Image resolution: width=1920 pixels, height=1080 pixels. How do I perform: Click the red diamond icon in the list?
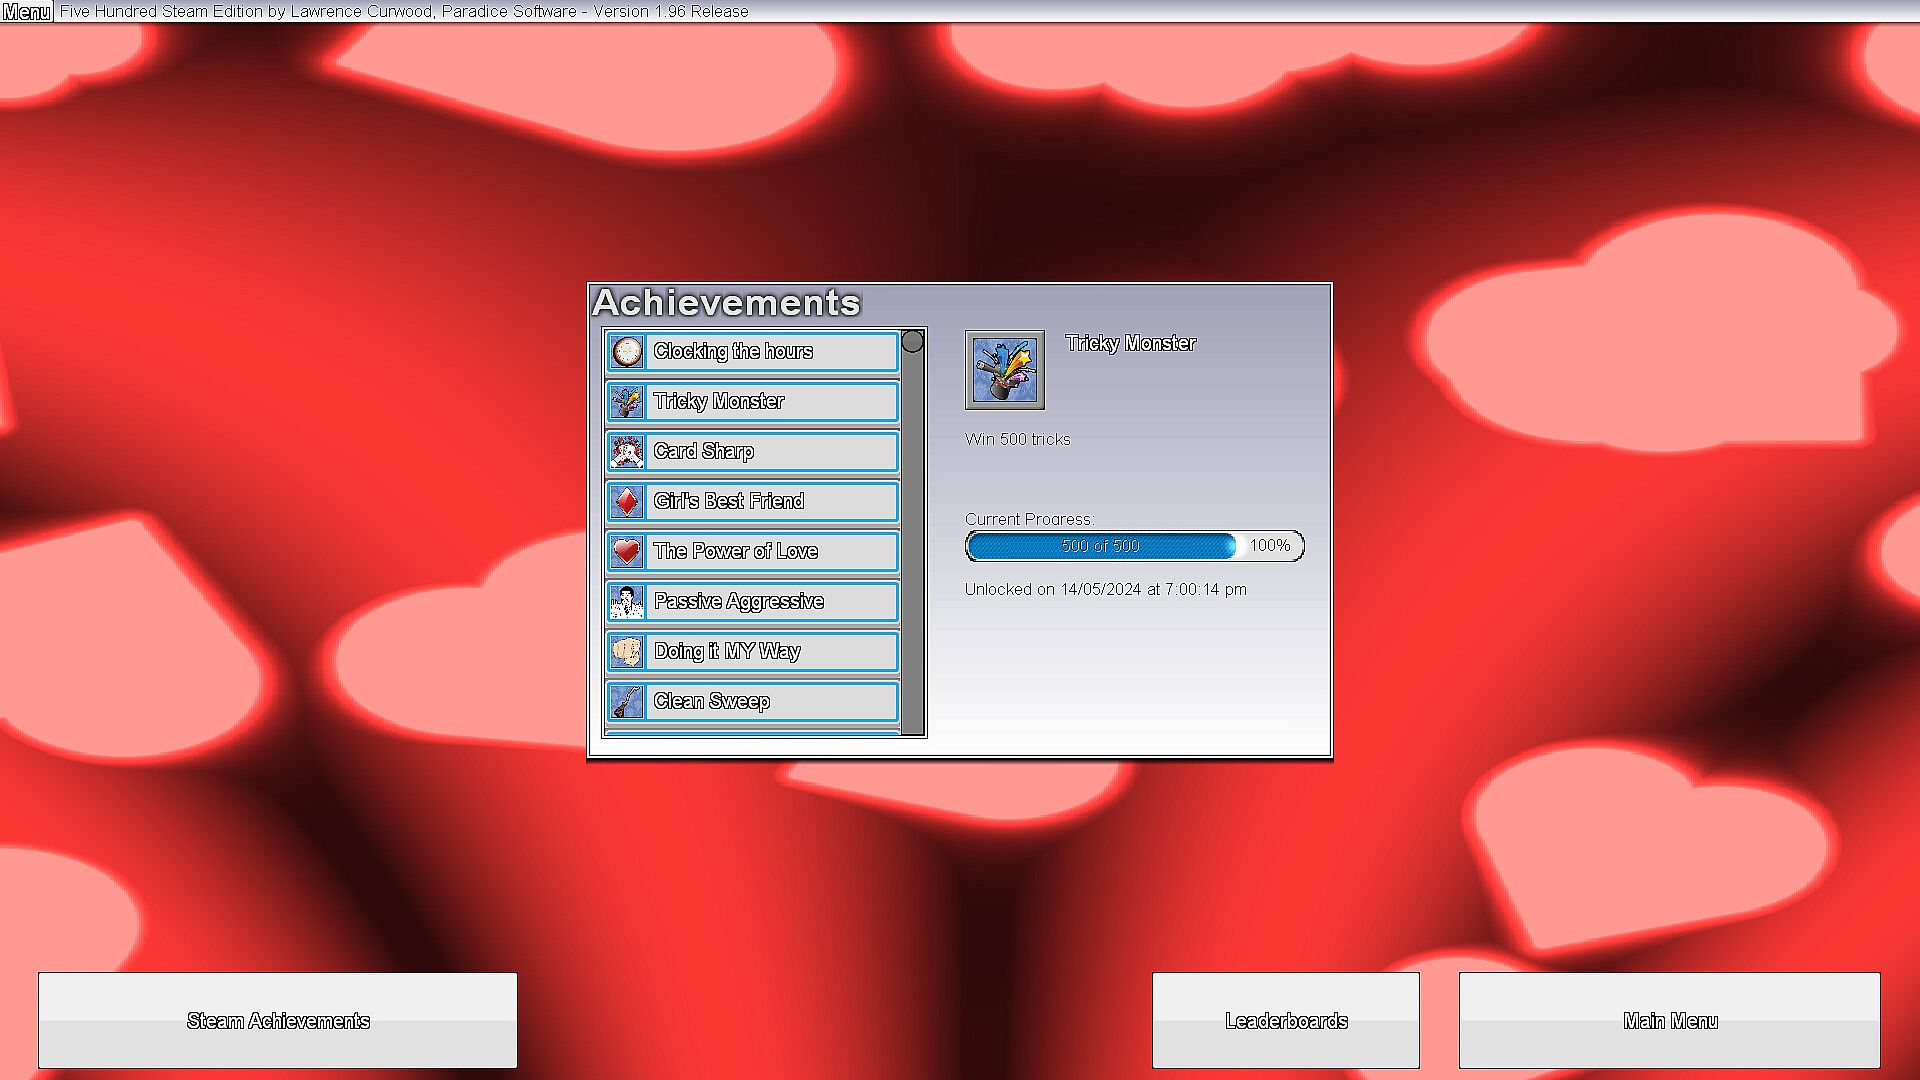tap(627, 502)
